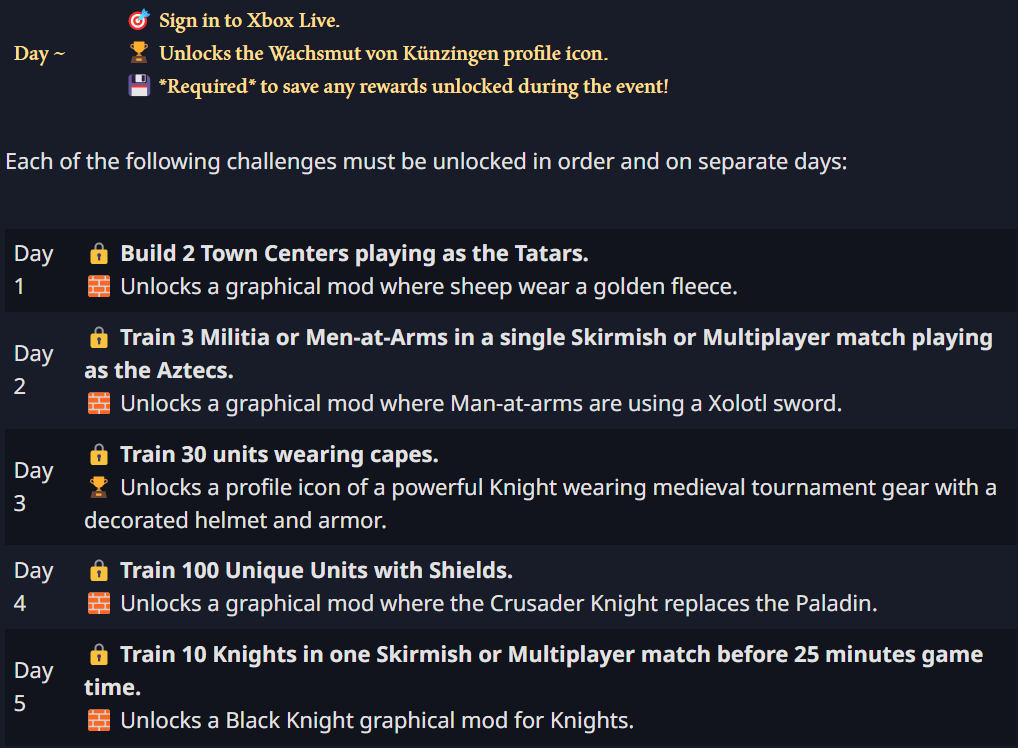Click the lock icon for Train 30 units wearing capes
The image size is (1018, 748).
click(98, 455)
